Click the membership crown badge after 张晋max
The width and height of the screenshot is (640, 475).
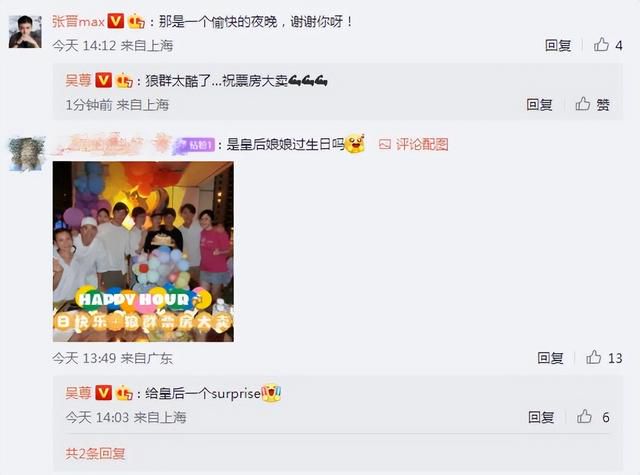pyautogui.click(x=136, y=21)
